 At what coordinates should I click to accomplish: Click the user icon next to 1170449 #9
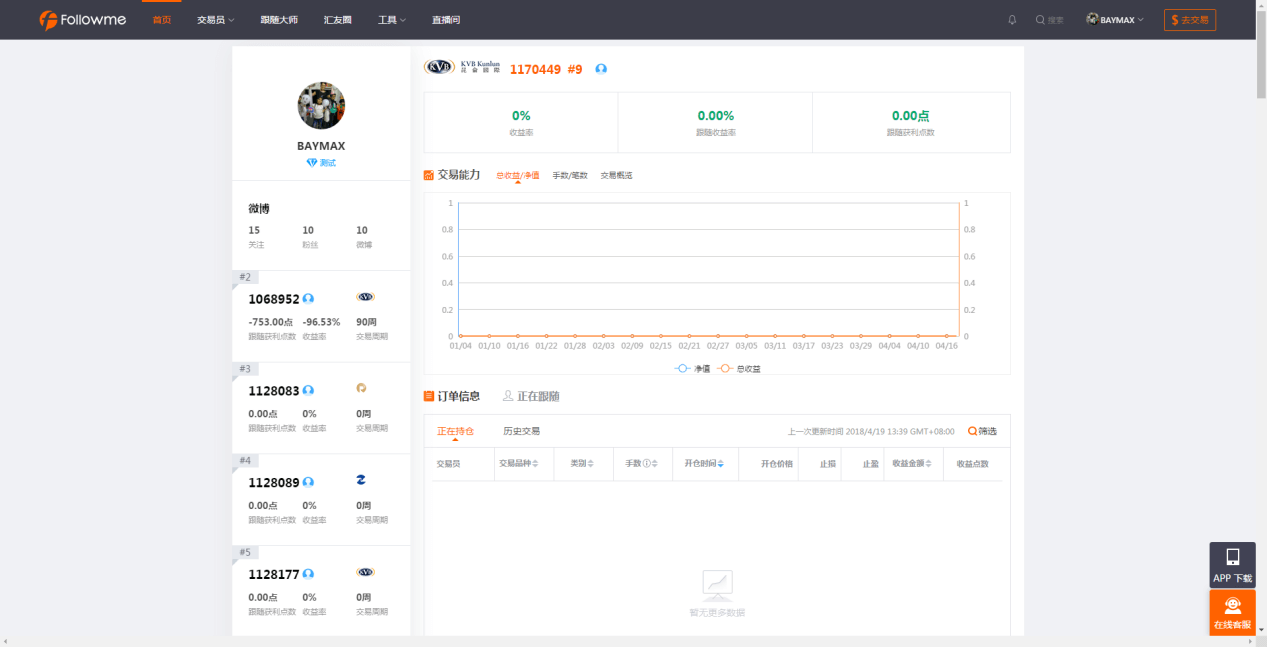pyautogui.click(x=601, y=69)
